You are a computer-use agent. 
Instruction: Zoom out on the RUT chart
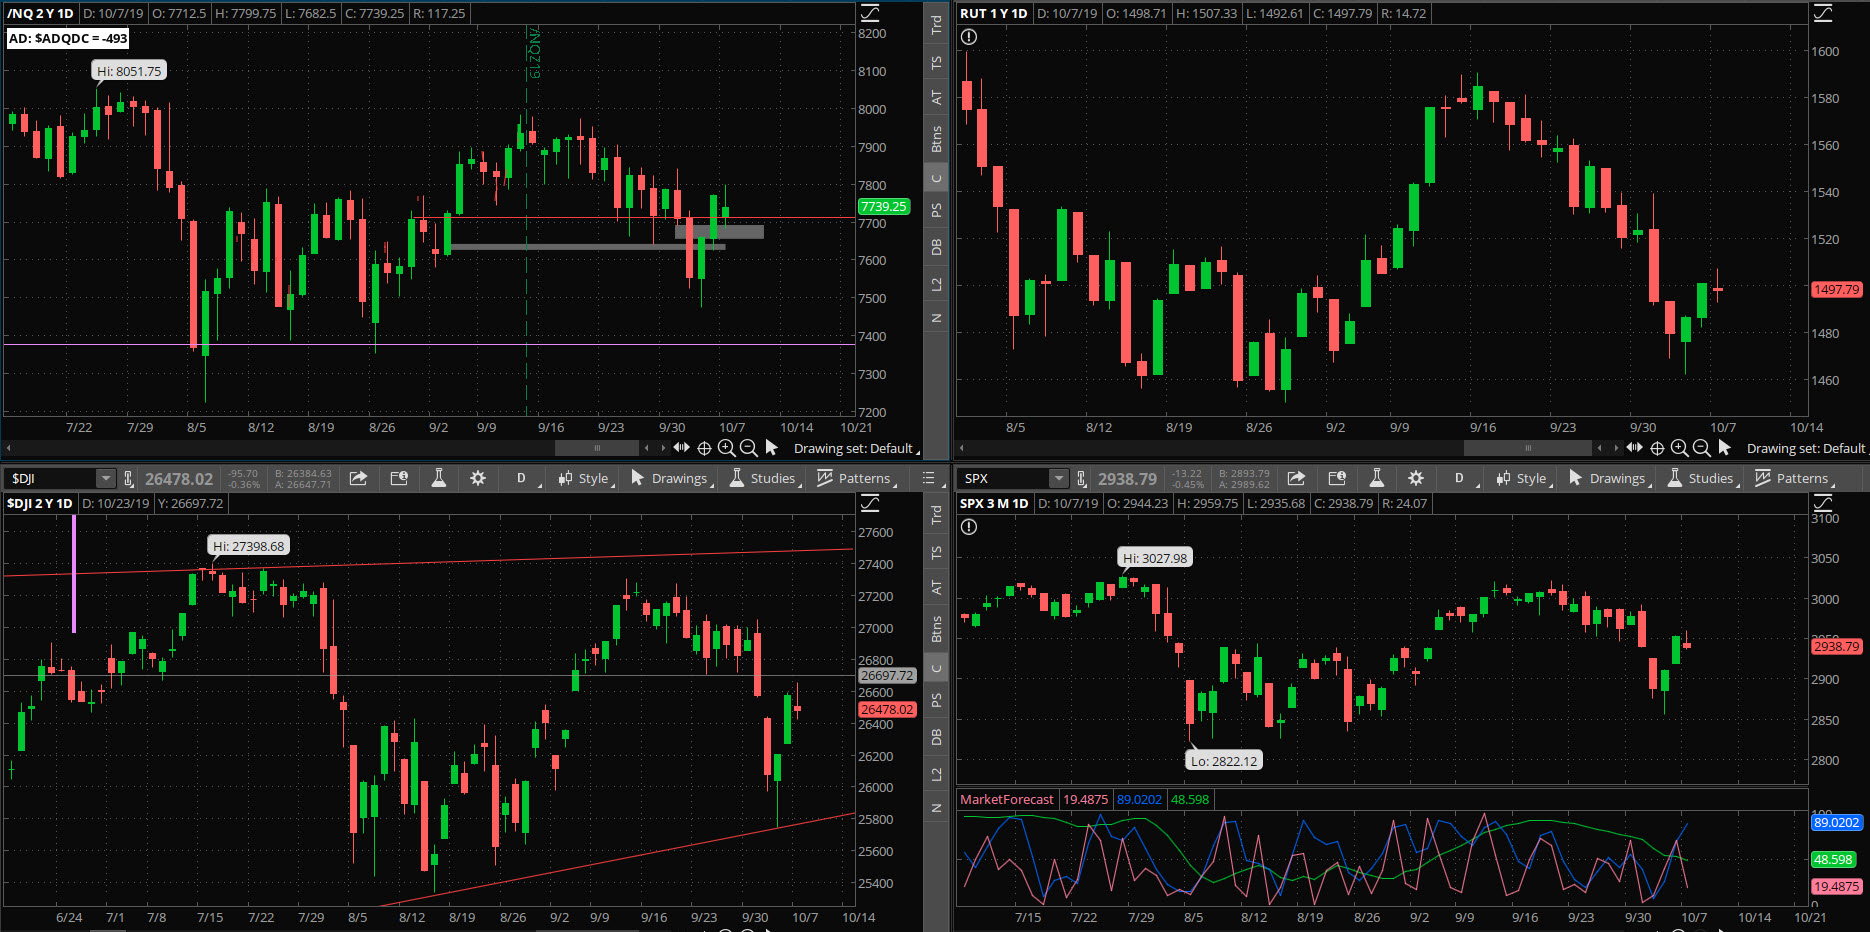coord(1701,448)
